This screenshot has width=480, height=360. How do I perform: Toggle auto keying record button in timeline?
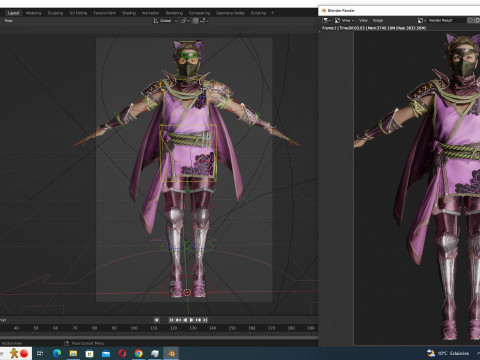(156, 320)
